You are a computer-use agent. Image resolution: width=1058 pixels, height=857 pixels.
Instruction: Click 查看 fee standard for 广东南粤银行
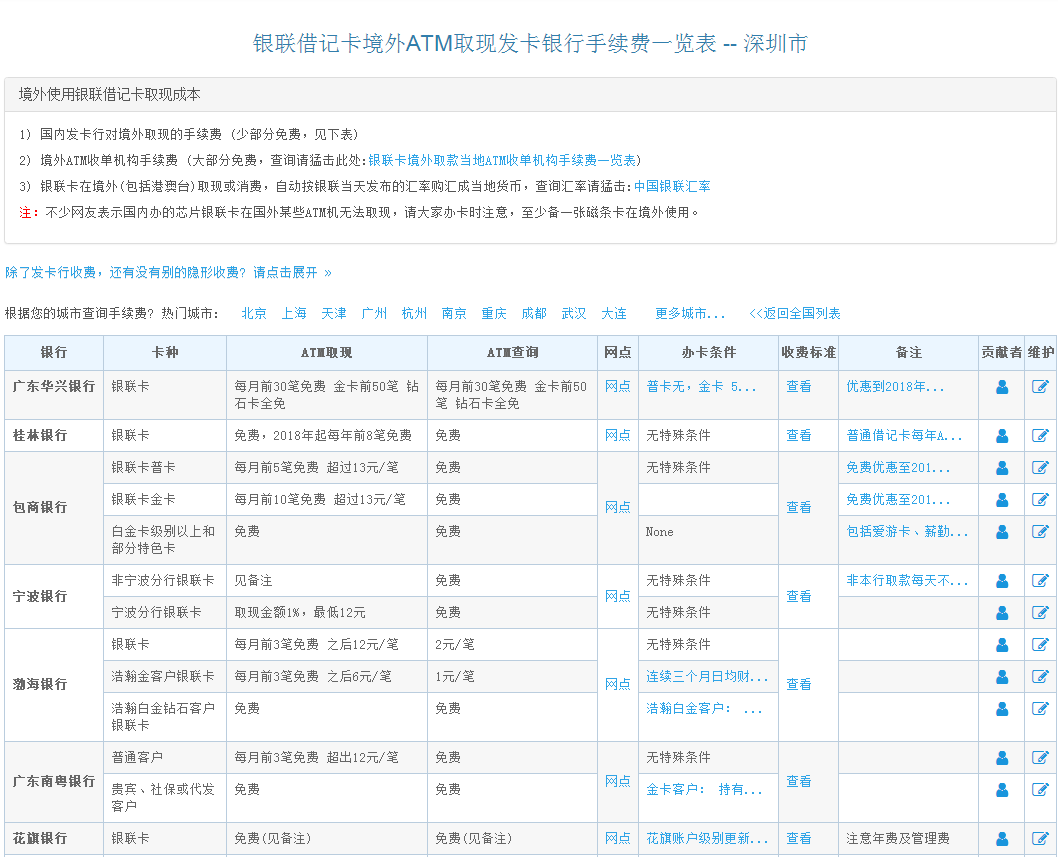(799, 781)
